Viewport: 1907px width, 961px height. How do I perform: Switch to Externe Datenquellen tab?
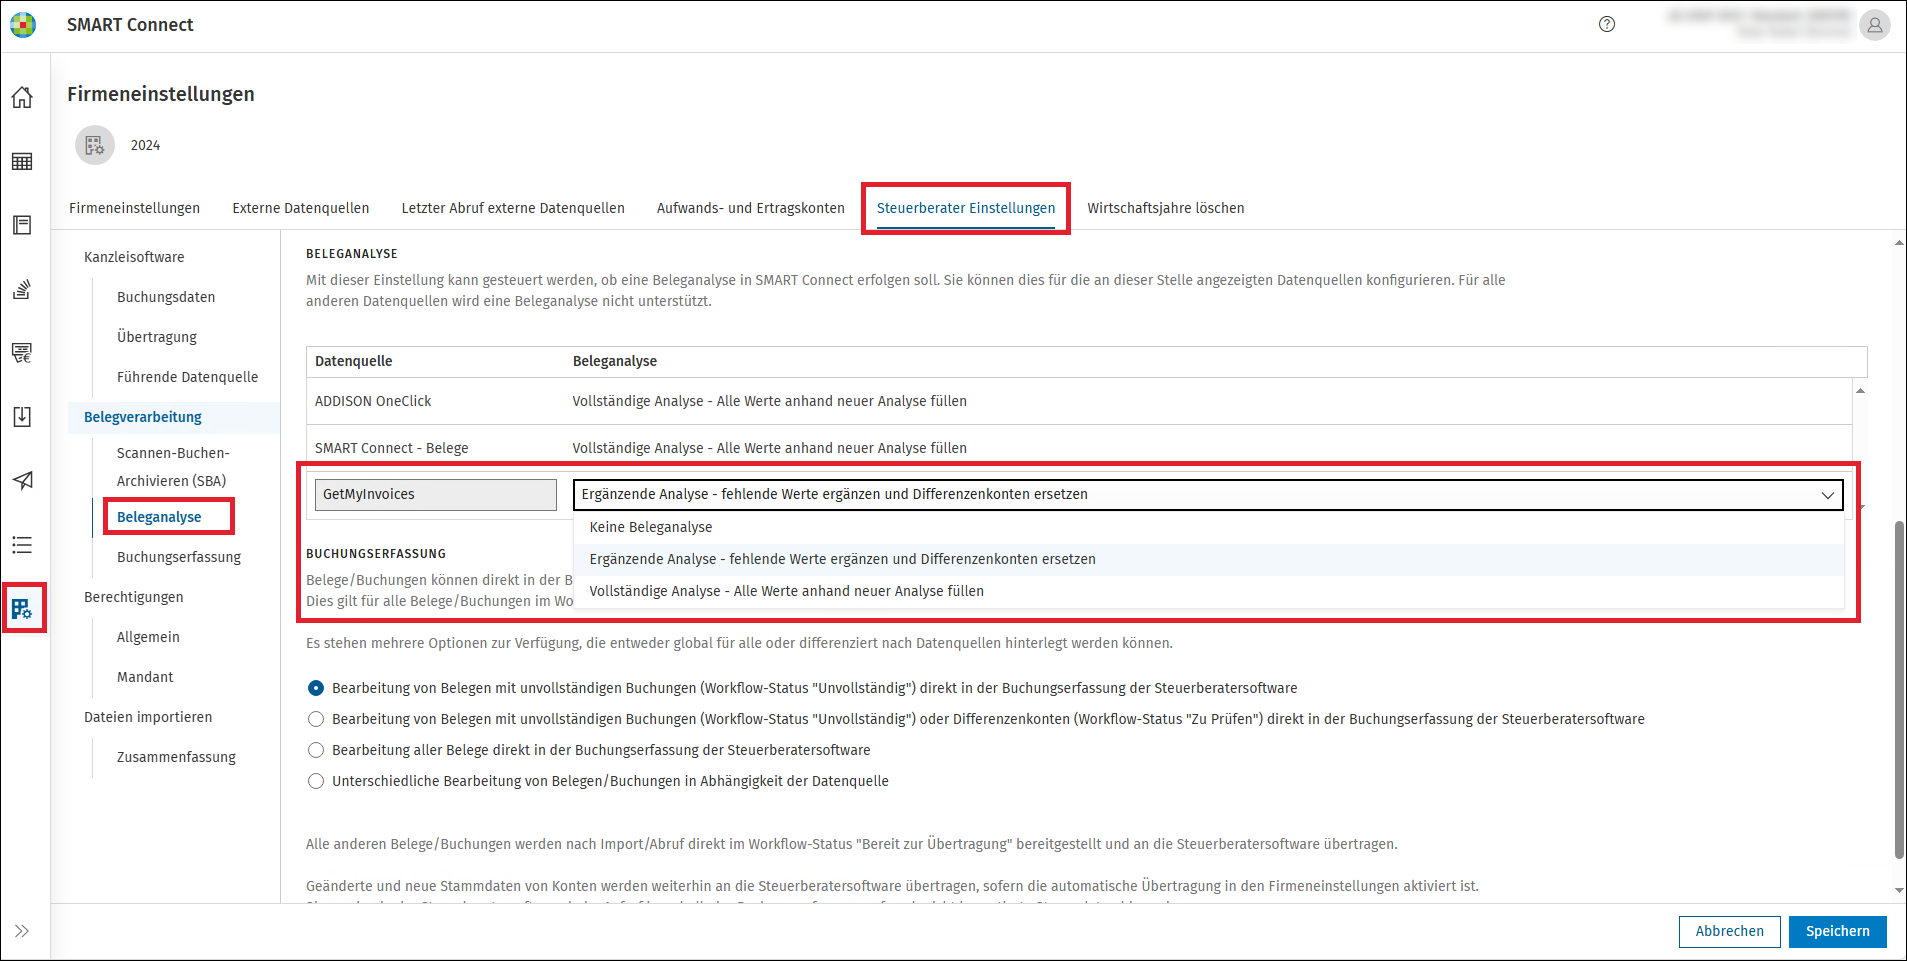[301, 208]
